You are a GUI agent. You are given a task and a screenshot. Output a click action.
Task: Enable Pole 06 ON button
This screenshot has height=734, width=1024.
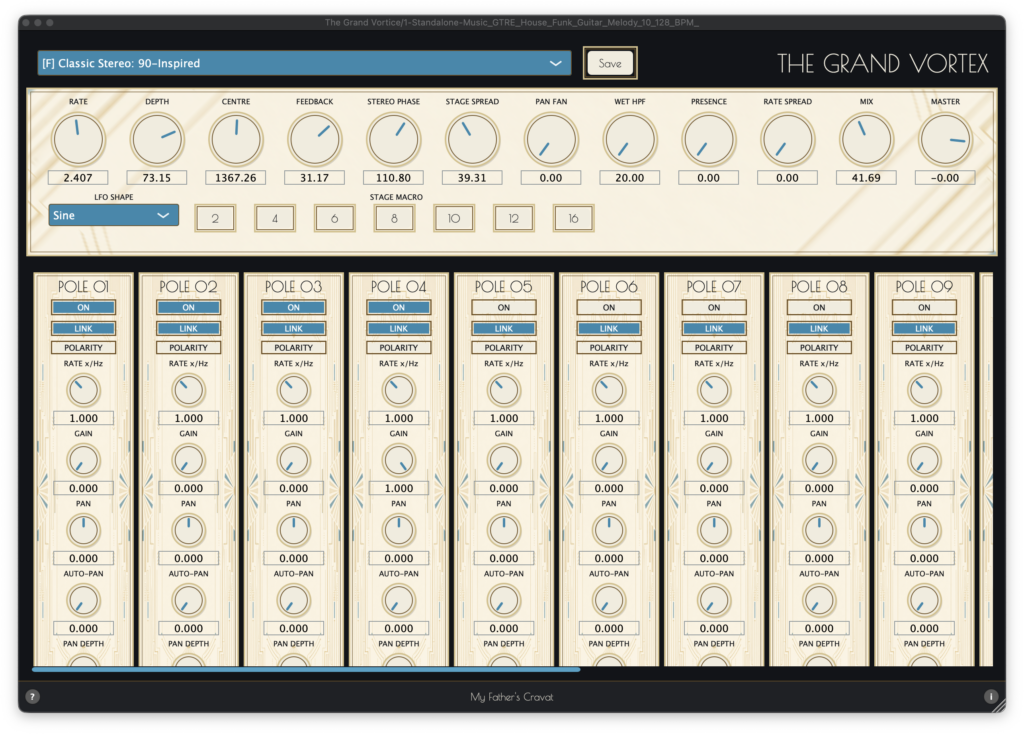coord(609,307)
